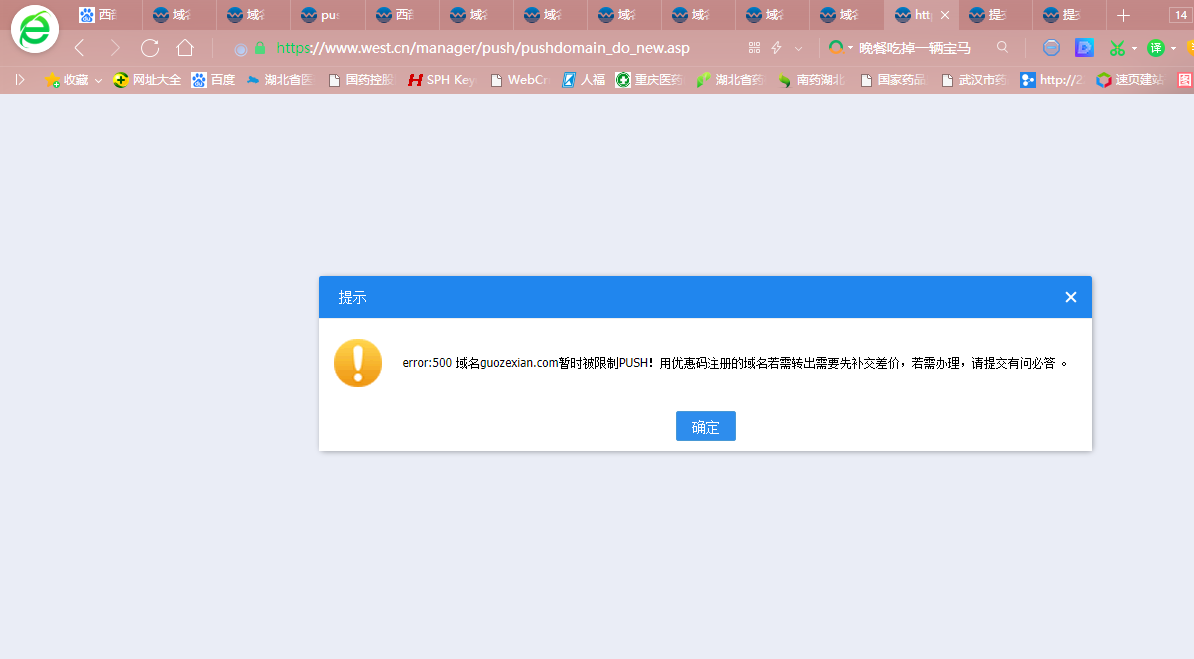Click the lightning speed-mode icon in address bar

pos(776,47)
